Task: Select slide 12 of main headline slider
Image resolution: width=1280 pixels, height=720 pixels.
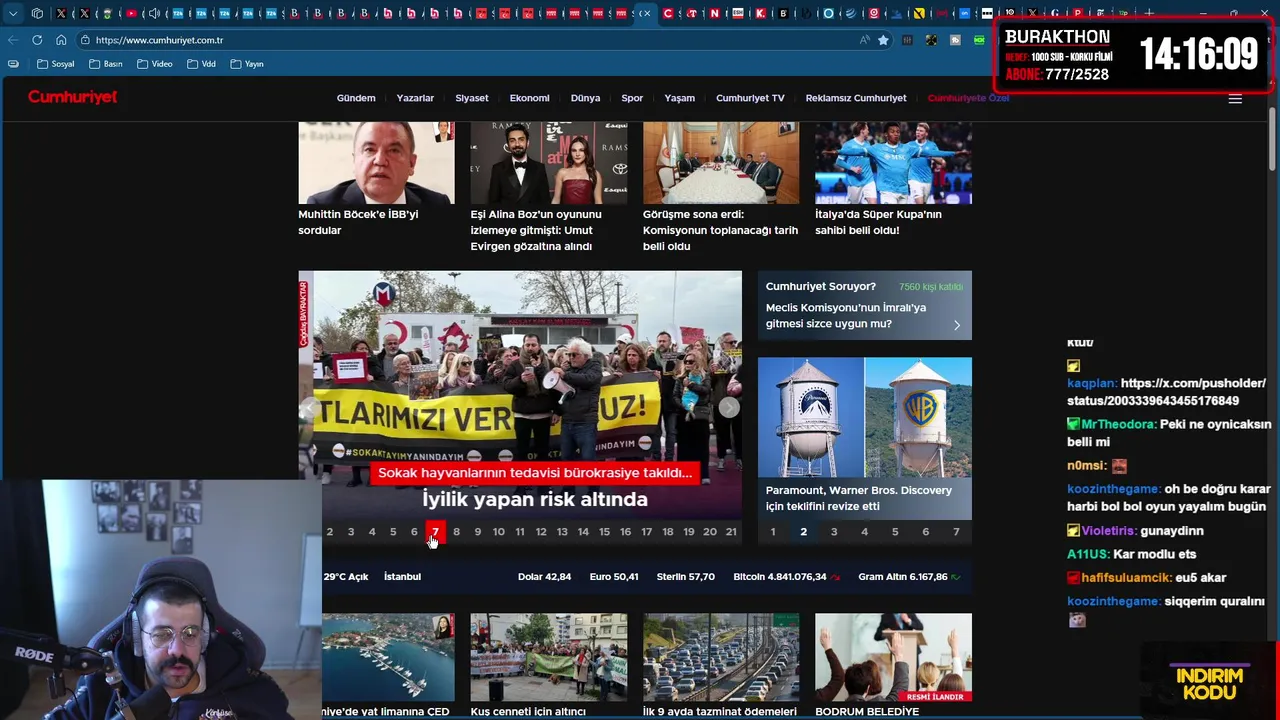Action: [x=541, y=532]
